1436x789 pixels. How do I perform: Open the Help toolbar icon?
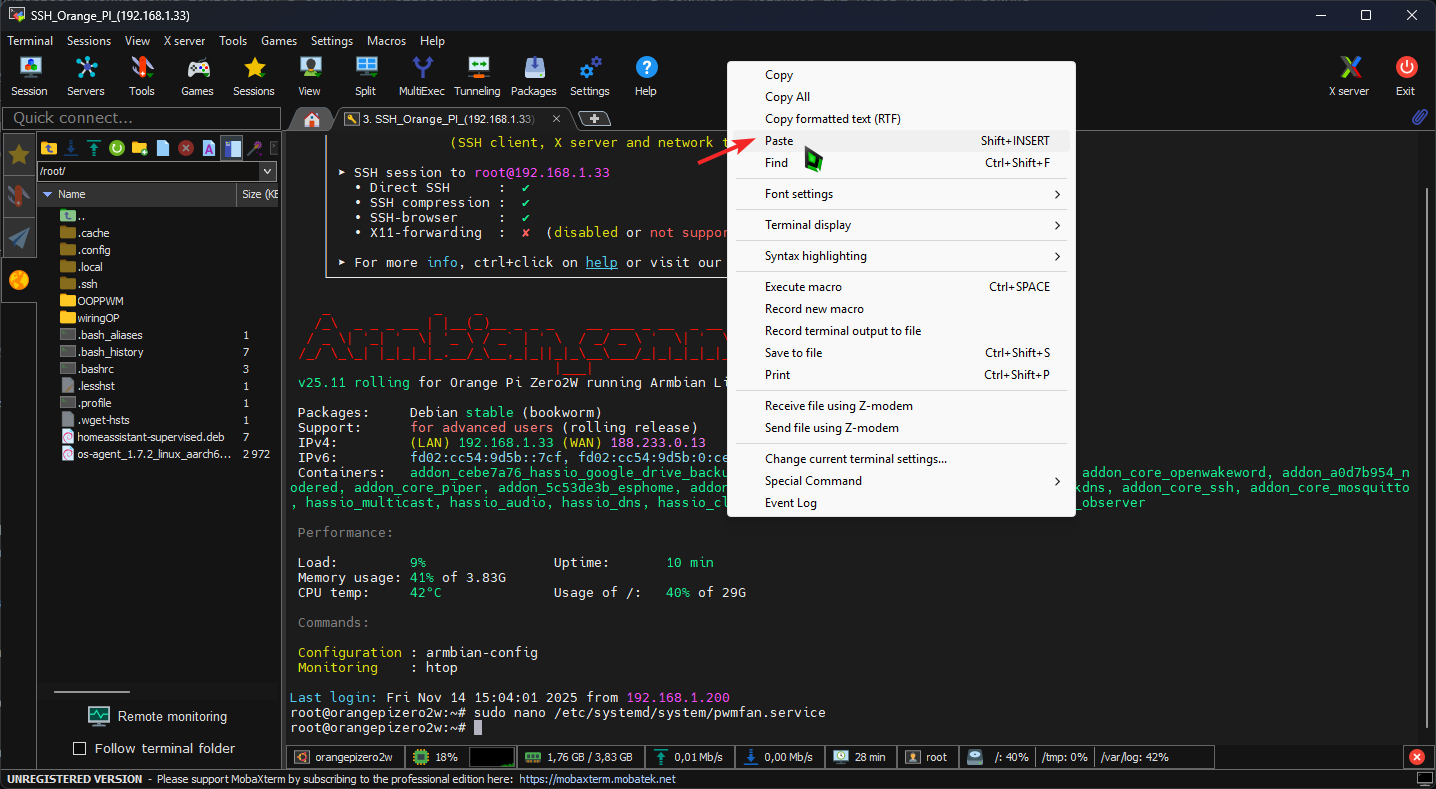(646, 76)
